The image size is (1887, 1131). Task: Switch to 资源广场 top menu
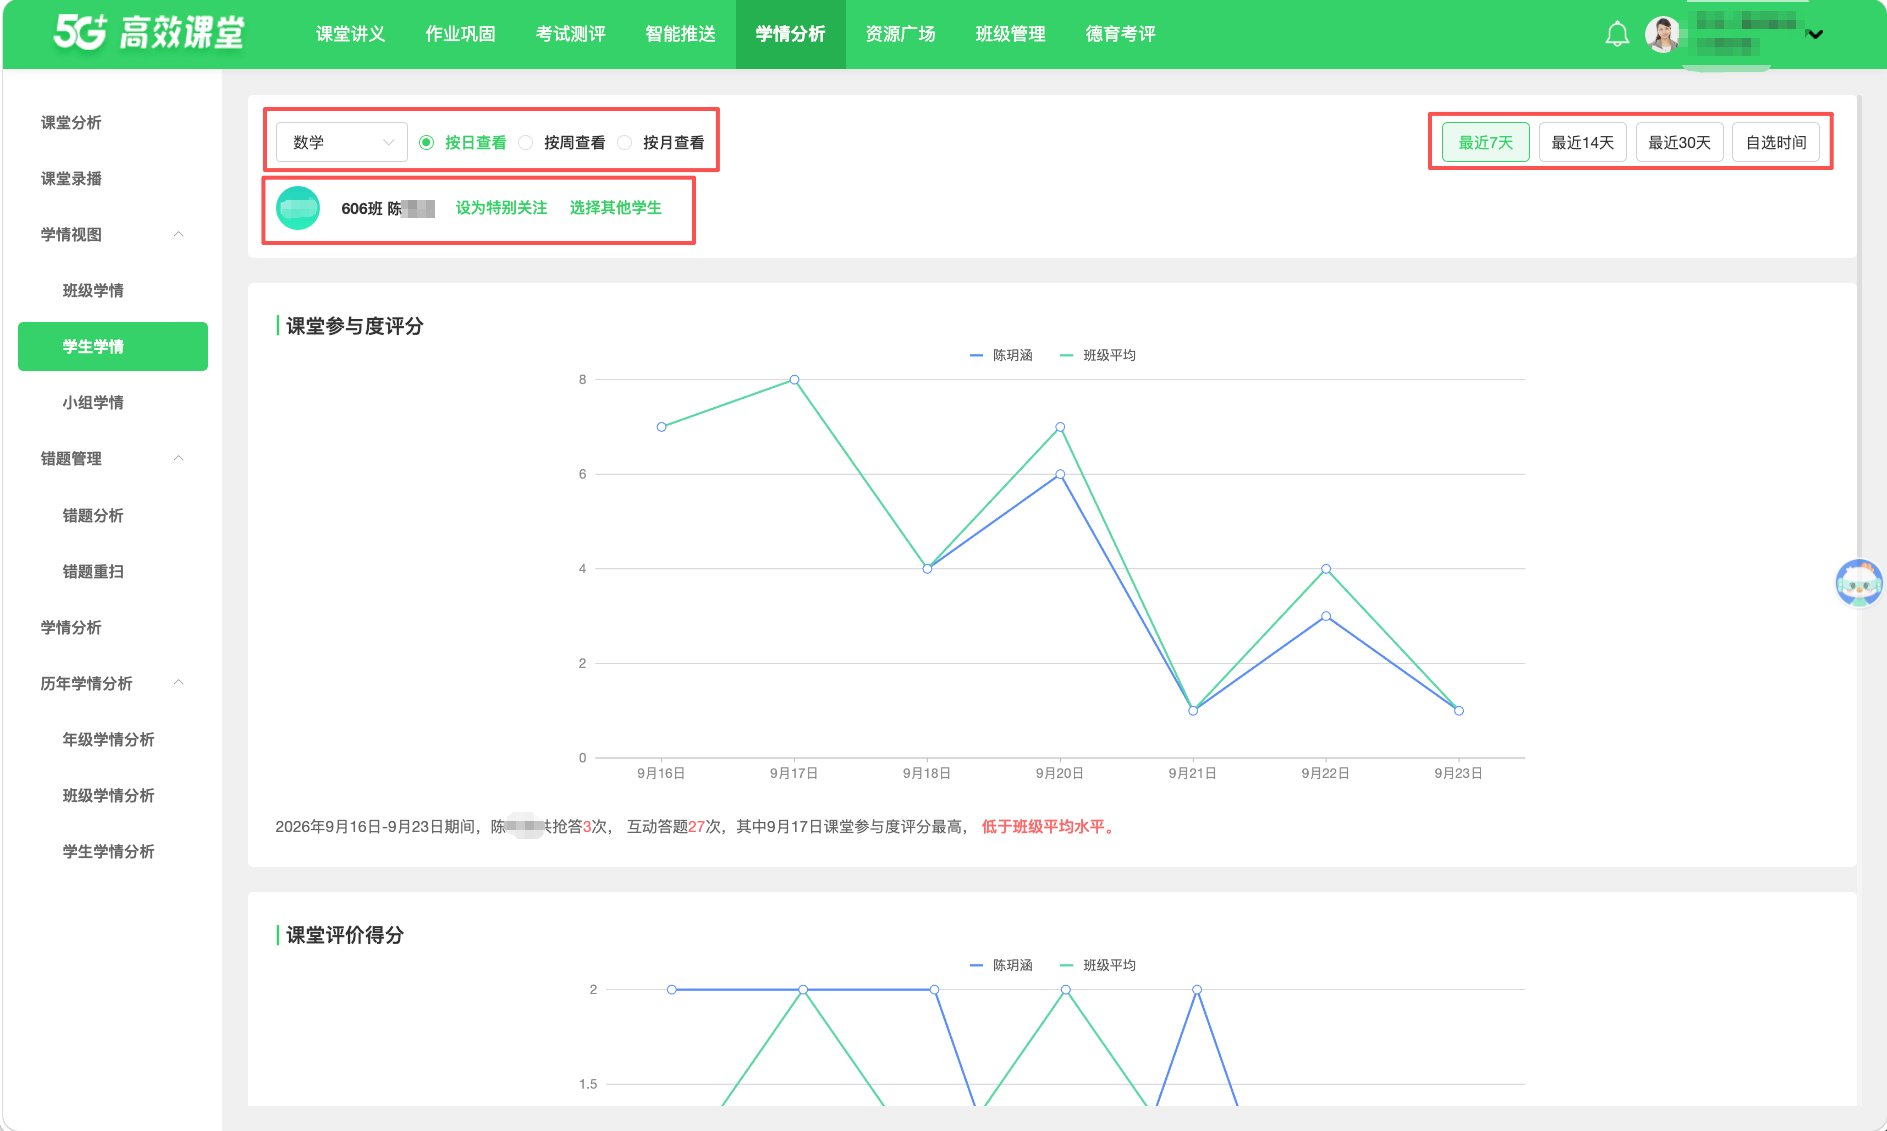[900, 34]
